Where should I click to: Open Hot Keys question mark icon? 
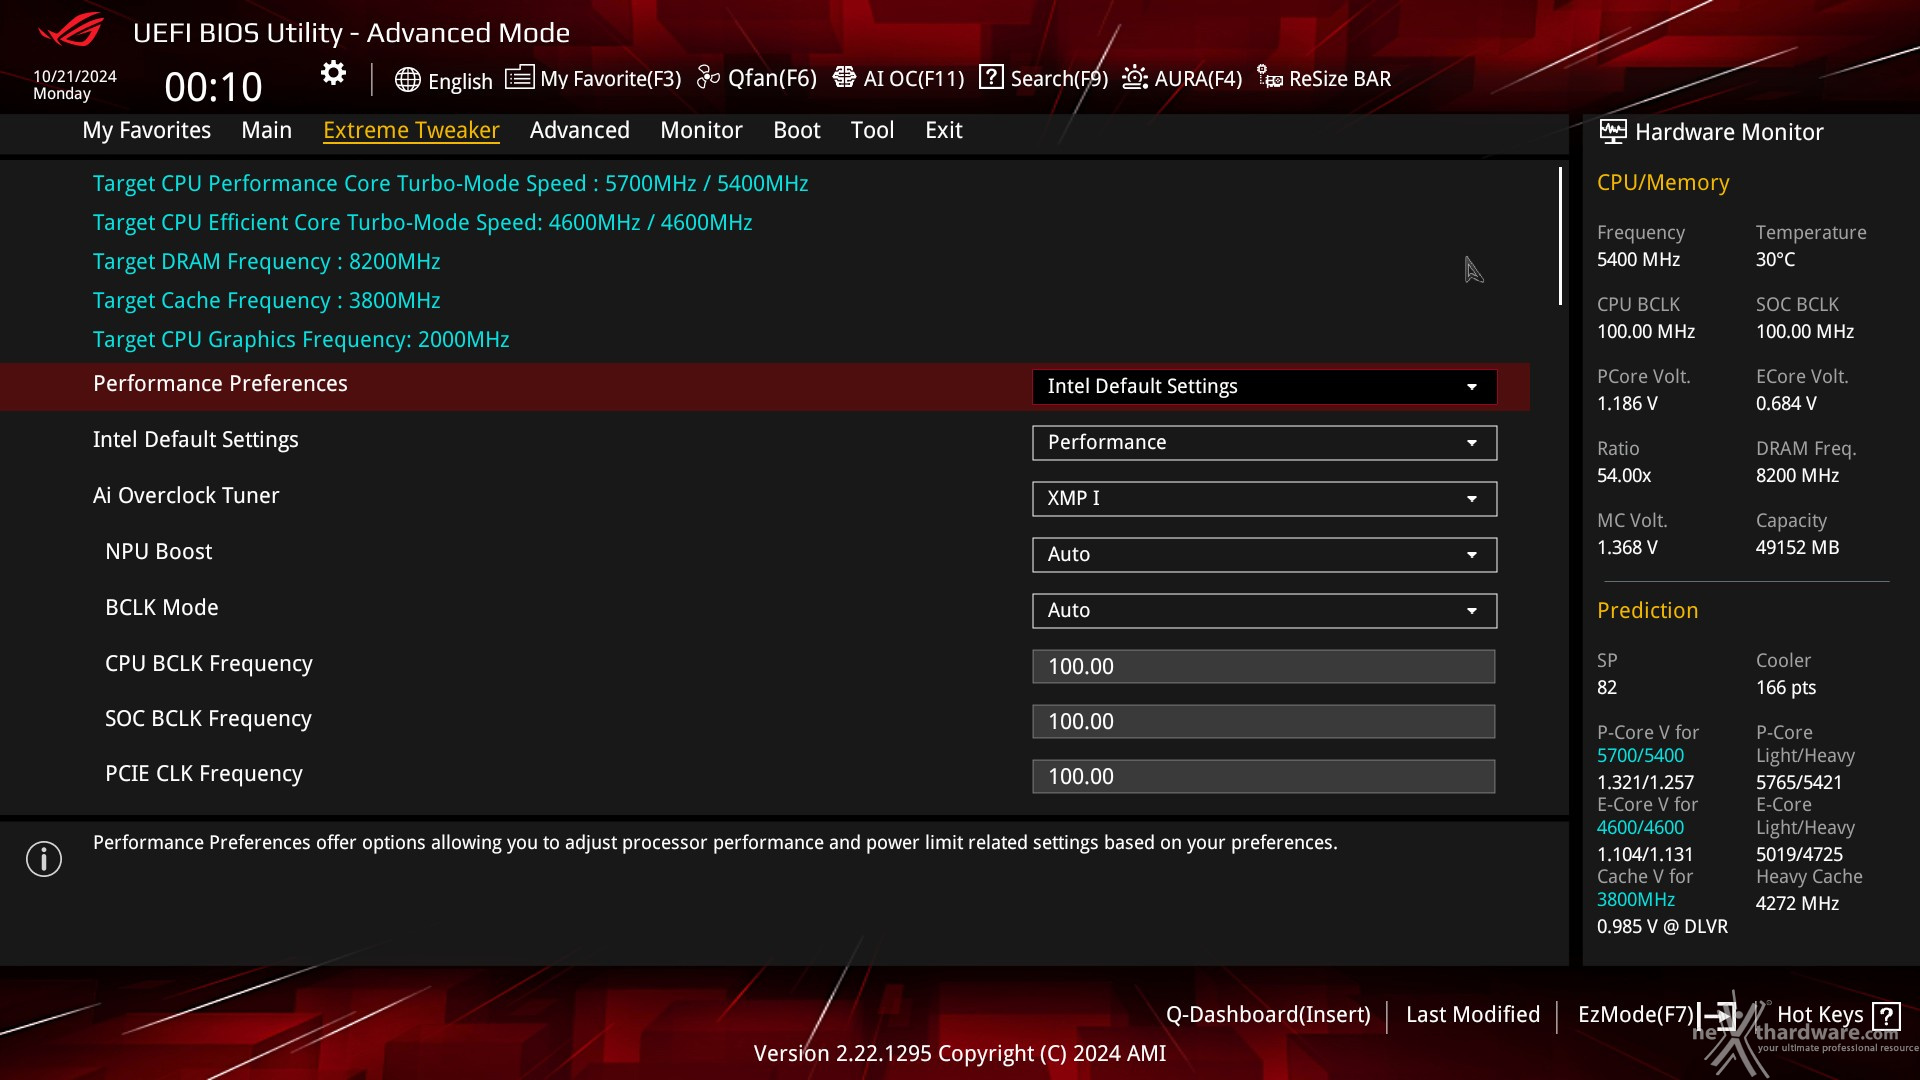tap(1887, 1016)
